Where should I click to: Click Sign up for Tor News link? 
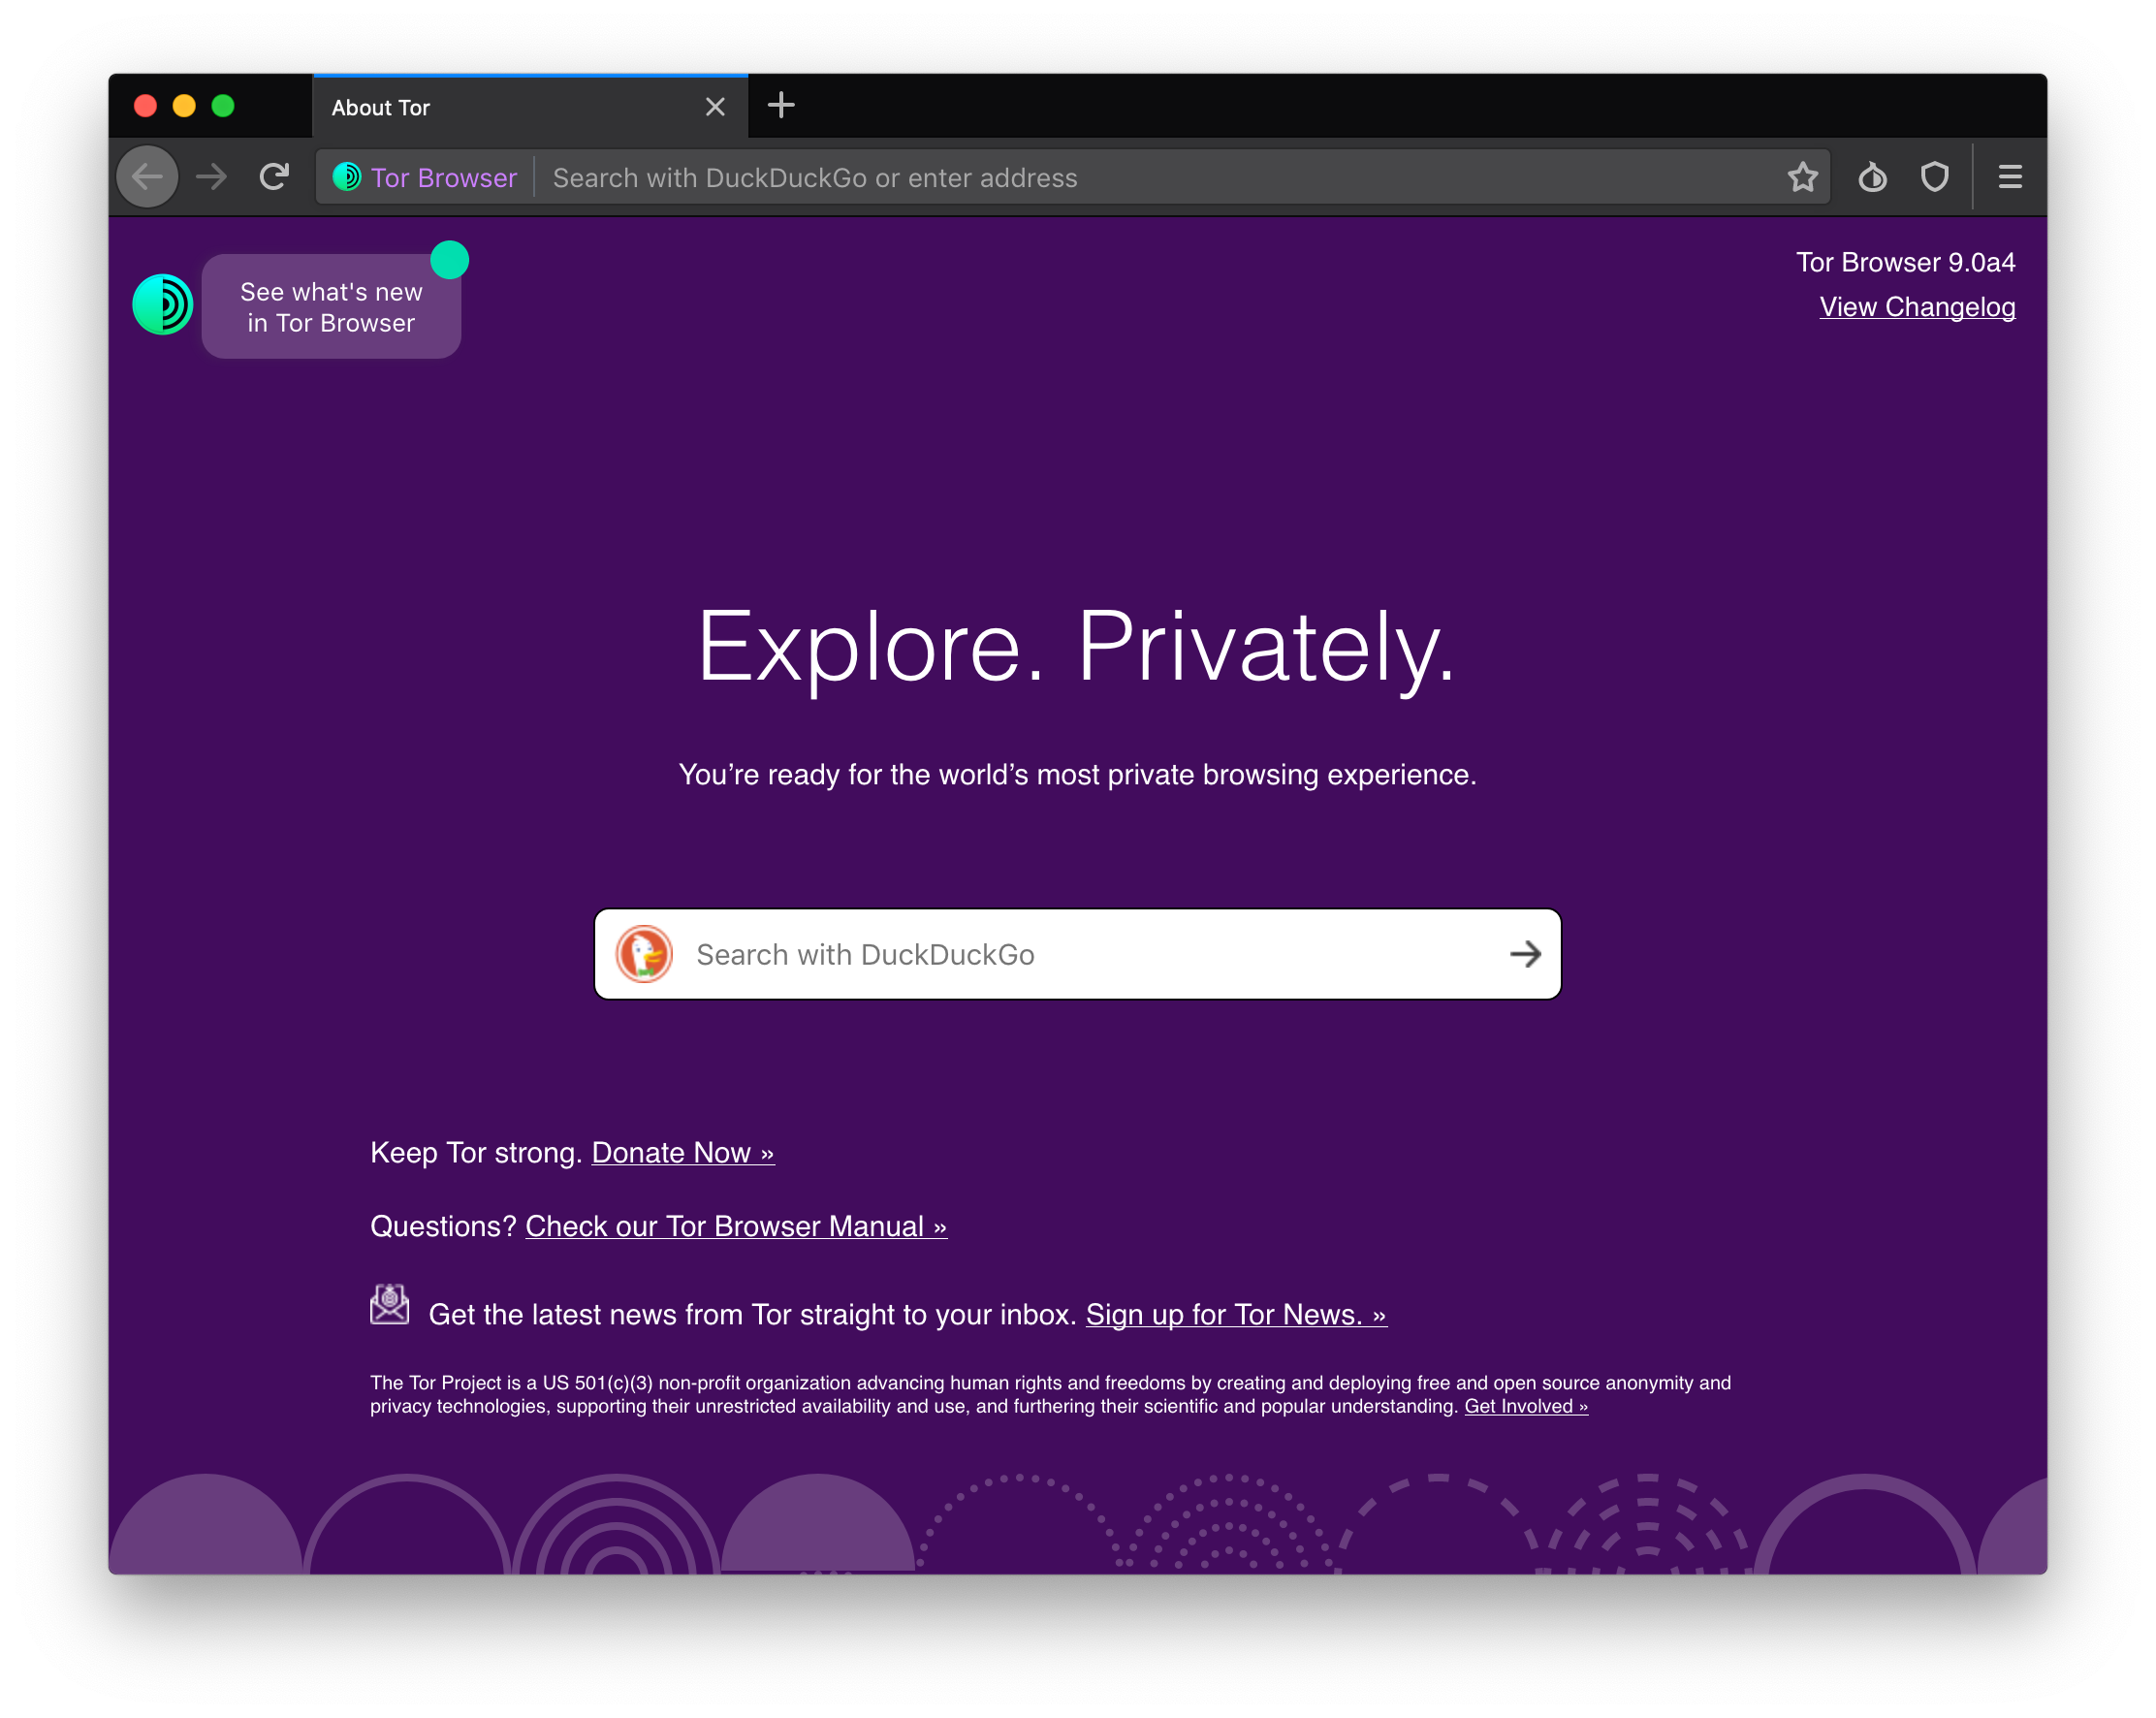pos(1236,1314)
